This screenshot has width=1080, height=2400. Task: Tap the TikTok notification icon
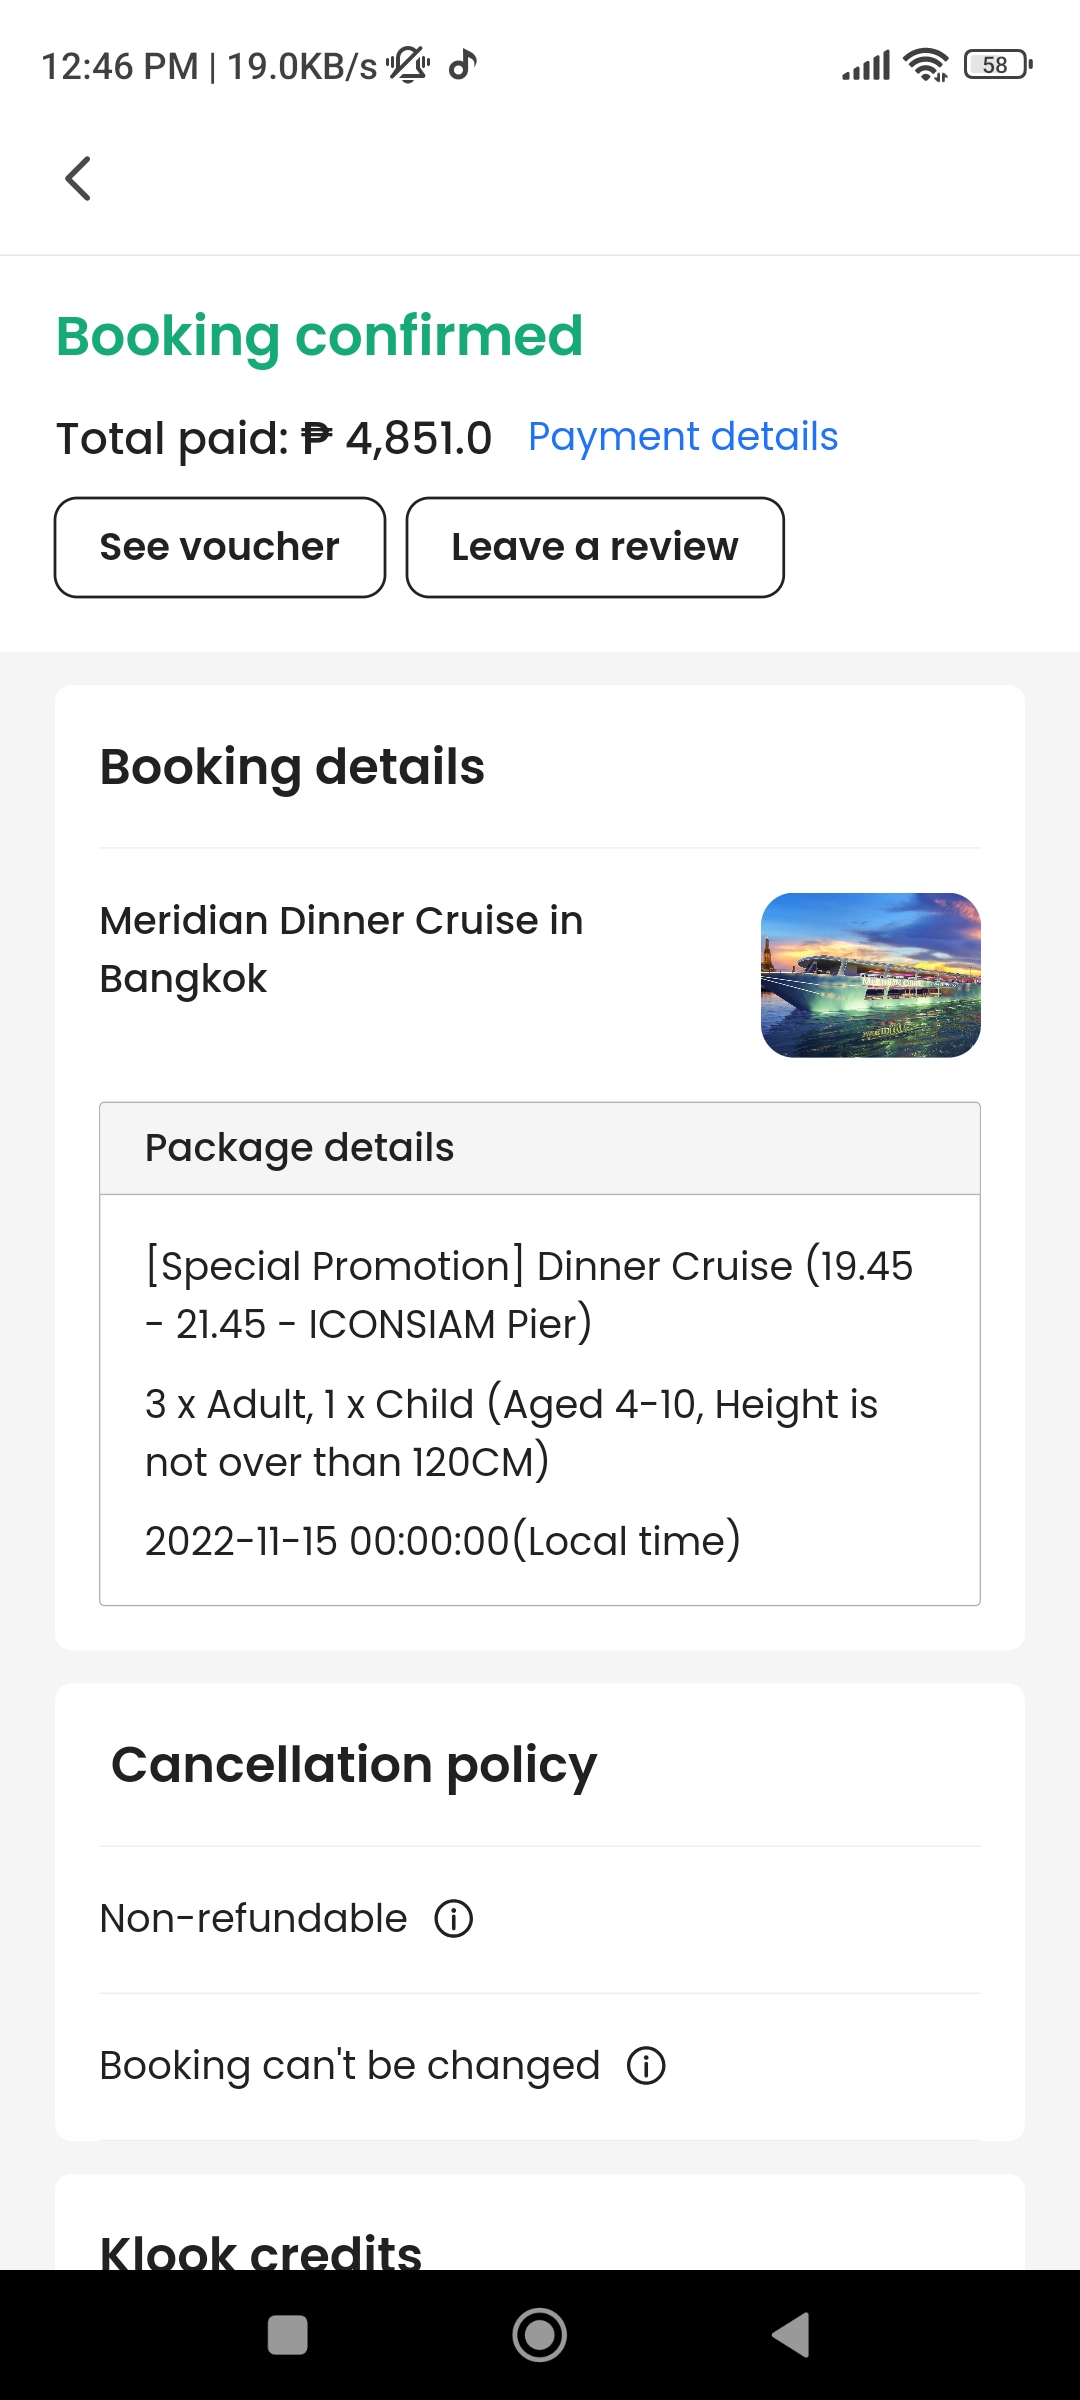point(462,66)
